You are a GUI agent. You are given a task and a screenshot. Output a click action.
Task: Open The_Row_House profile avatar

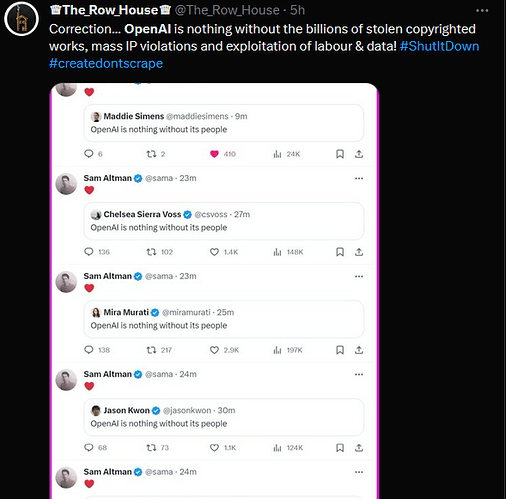[x=21, y=19]
